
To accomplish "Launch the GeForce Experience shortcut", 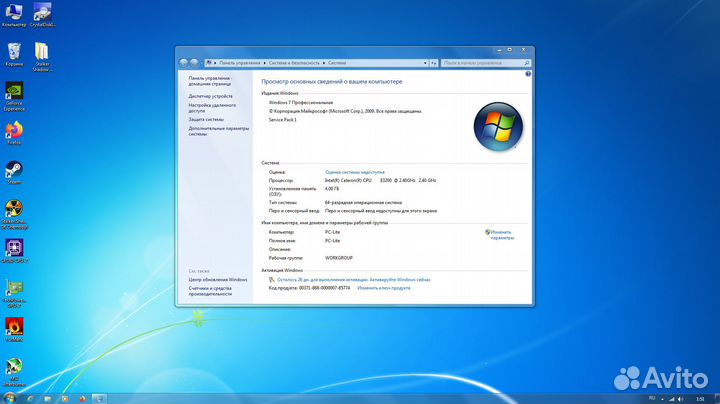I will [x=14, y=96].
